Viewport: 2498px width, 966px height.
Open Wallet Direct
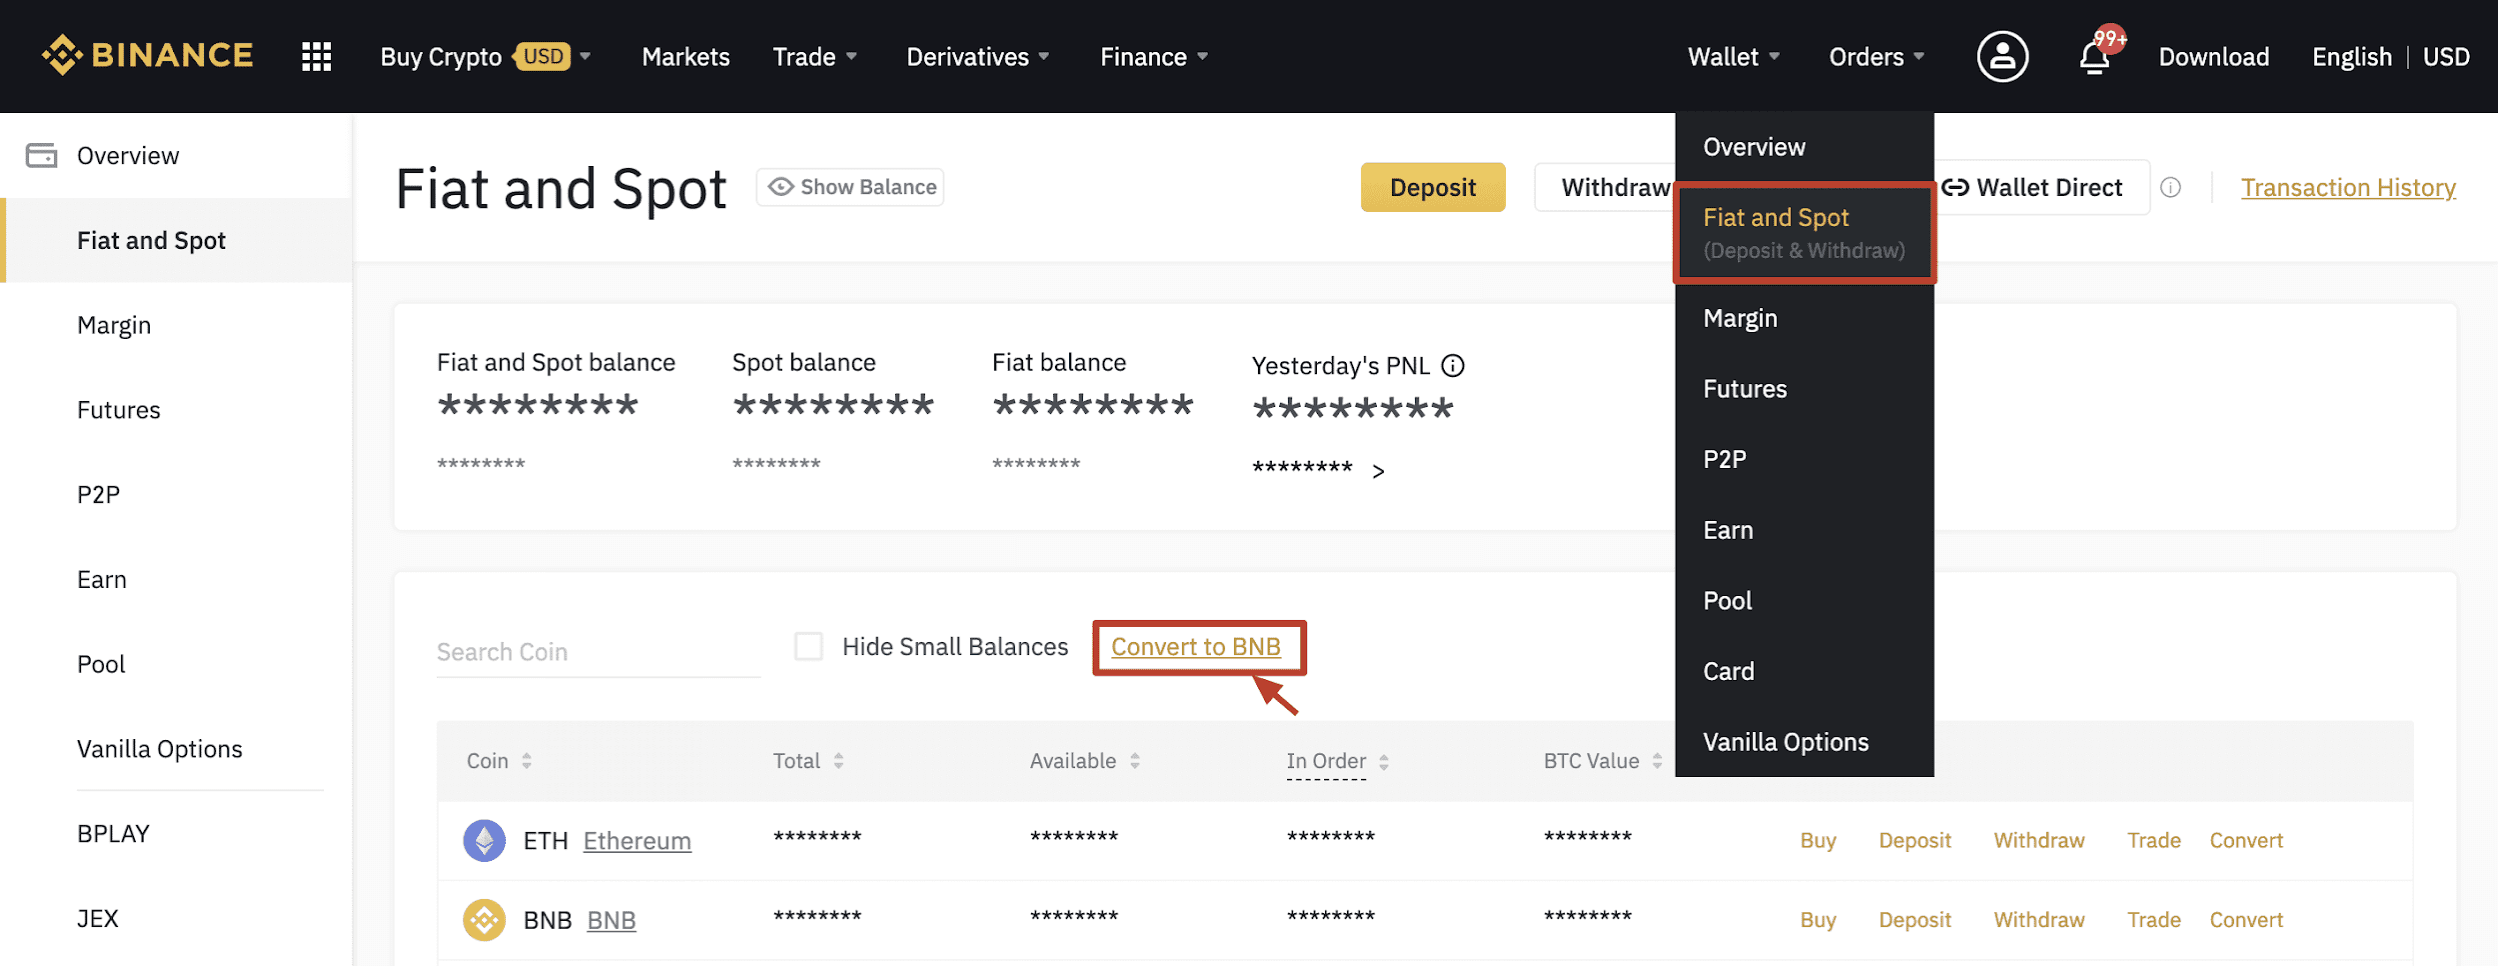pyautogui.click(x=2040, y=187)
